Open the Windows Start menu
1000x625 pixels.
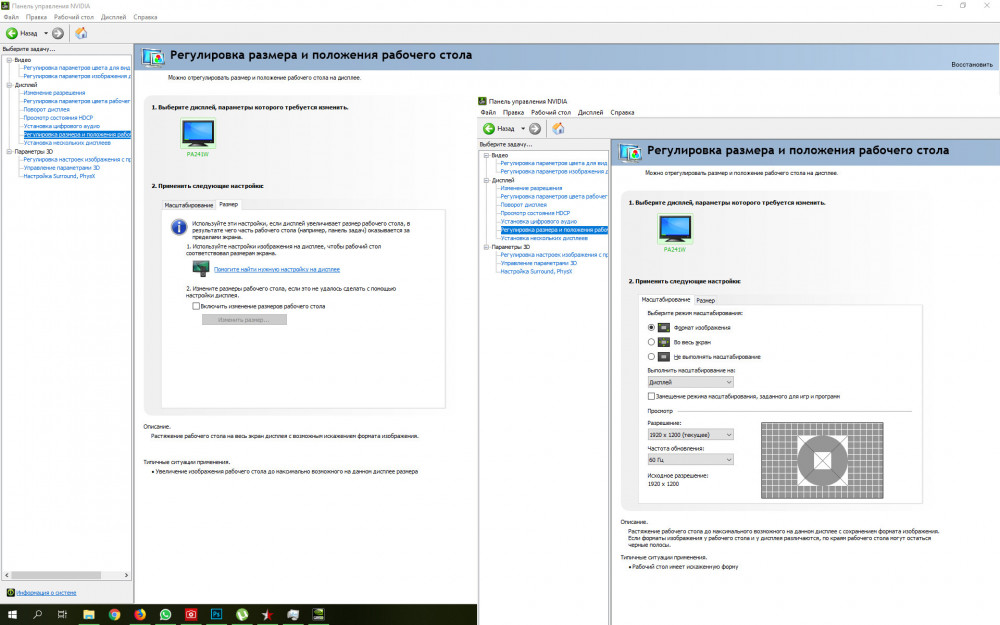tap(11, 615)
